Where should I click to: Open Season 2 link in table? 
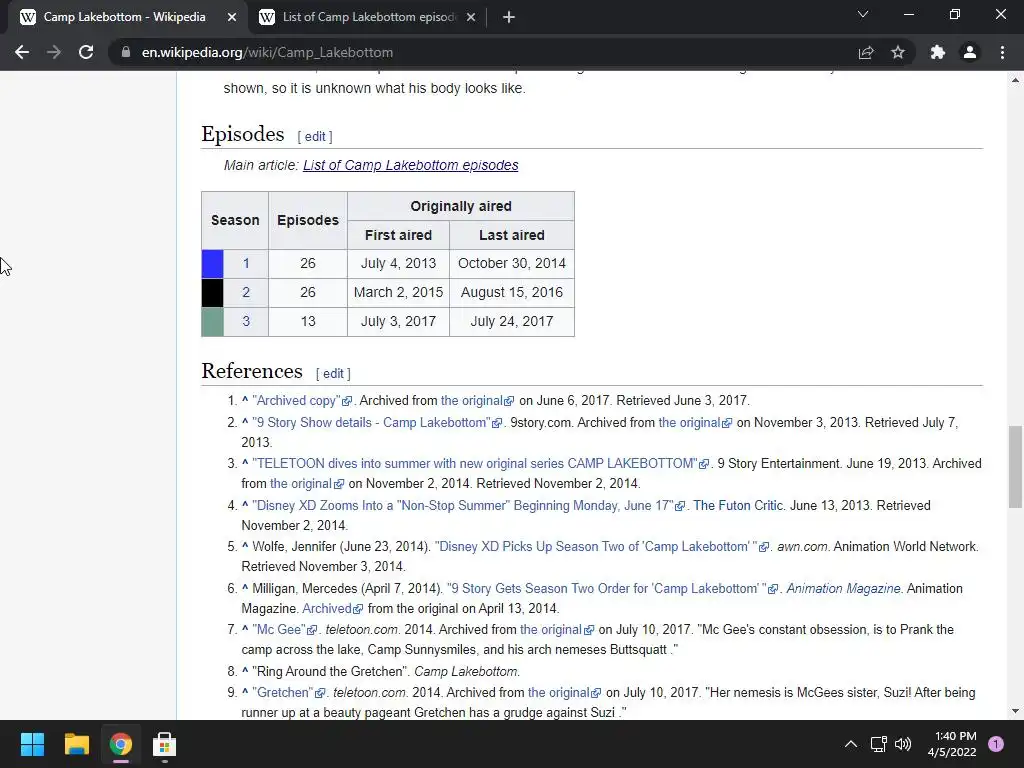coord(246,292)
